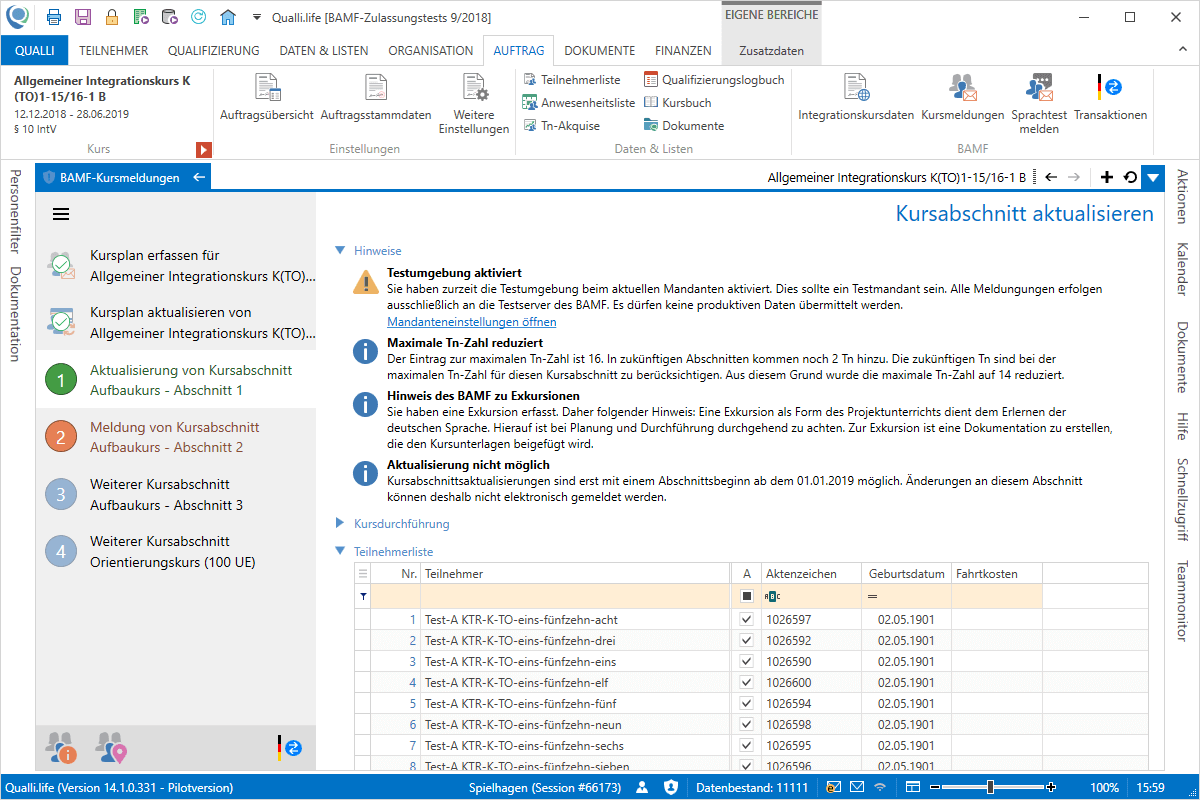Click the purple save disk icon
Viewport: 1200px width, 800px height.
pos(83,17)
